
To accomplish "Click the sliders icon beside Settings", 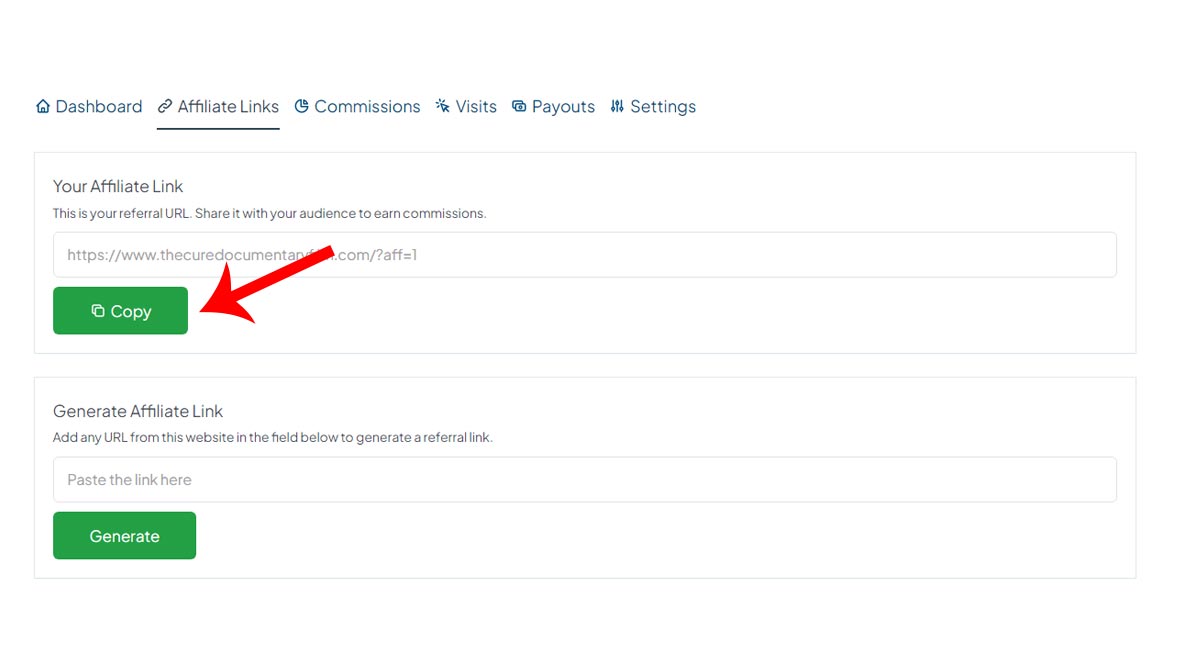I will tap(617, 106).
